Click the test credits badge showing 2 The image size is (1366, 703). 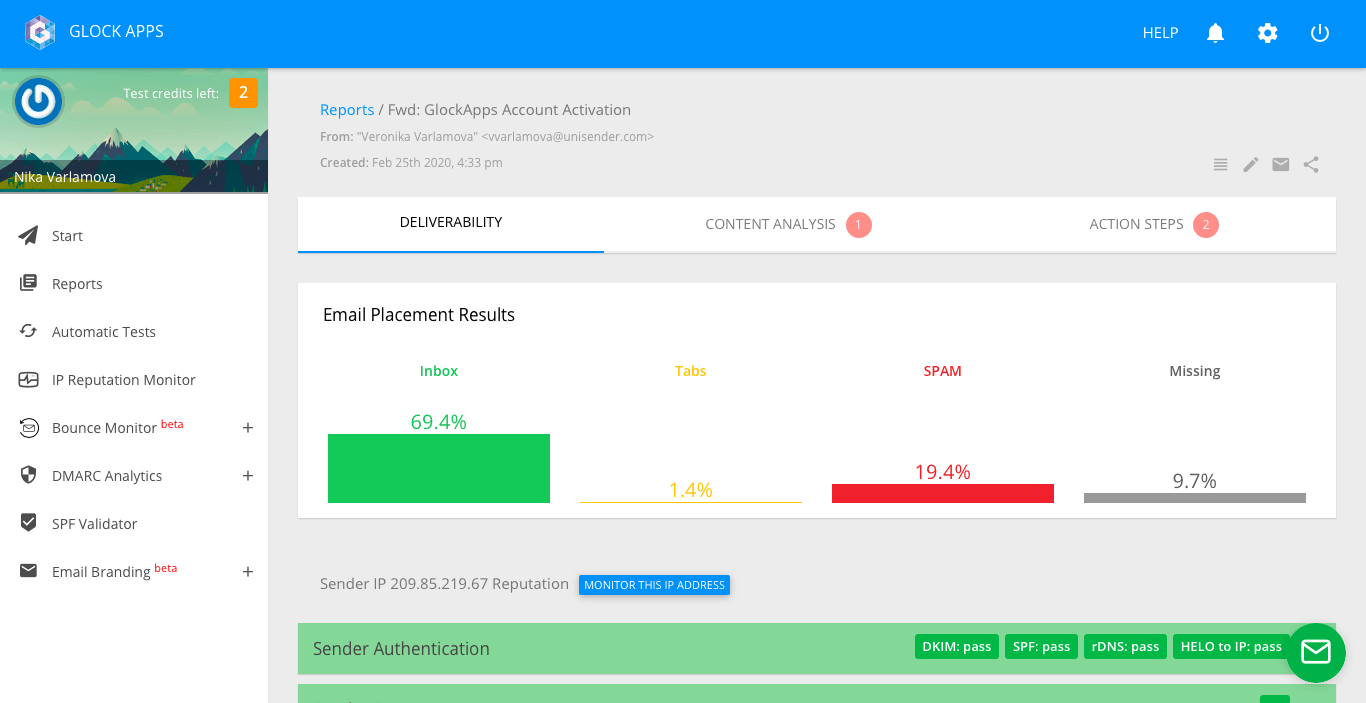coord(243,93)
